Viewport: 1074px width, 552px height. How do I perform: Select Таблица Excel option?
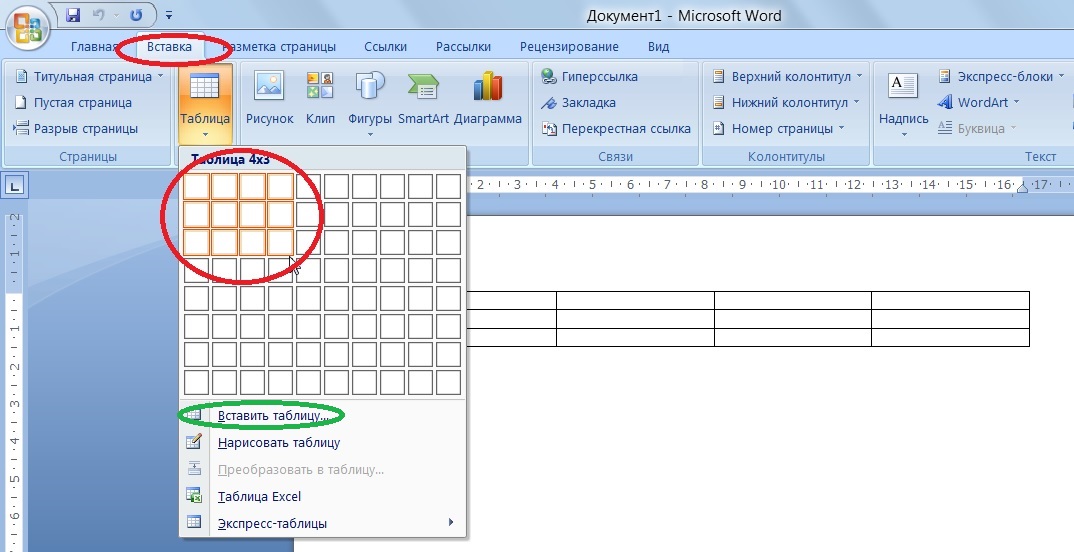pos(259,497)
